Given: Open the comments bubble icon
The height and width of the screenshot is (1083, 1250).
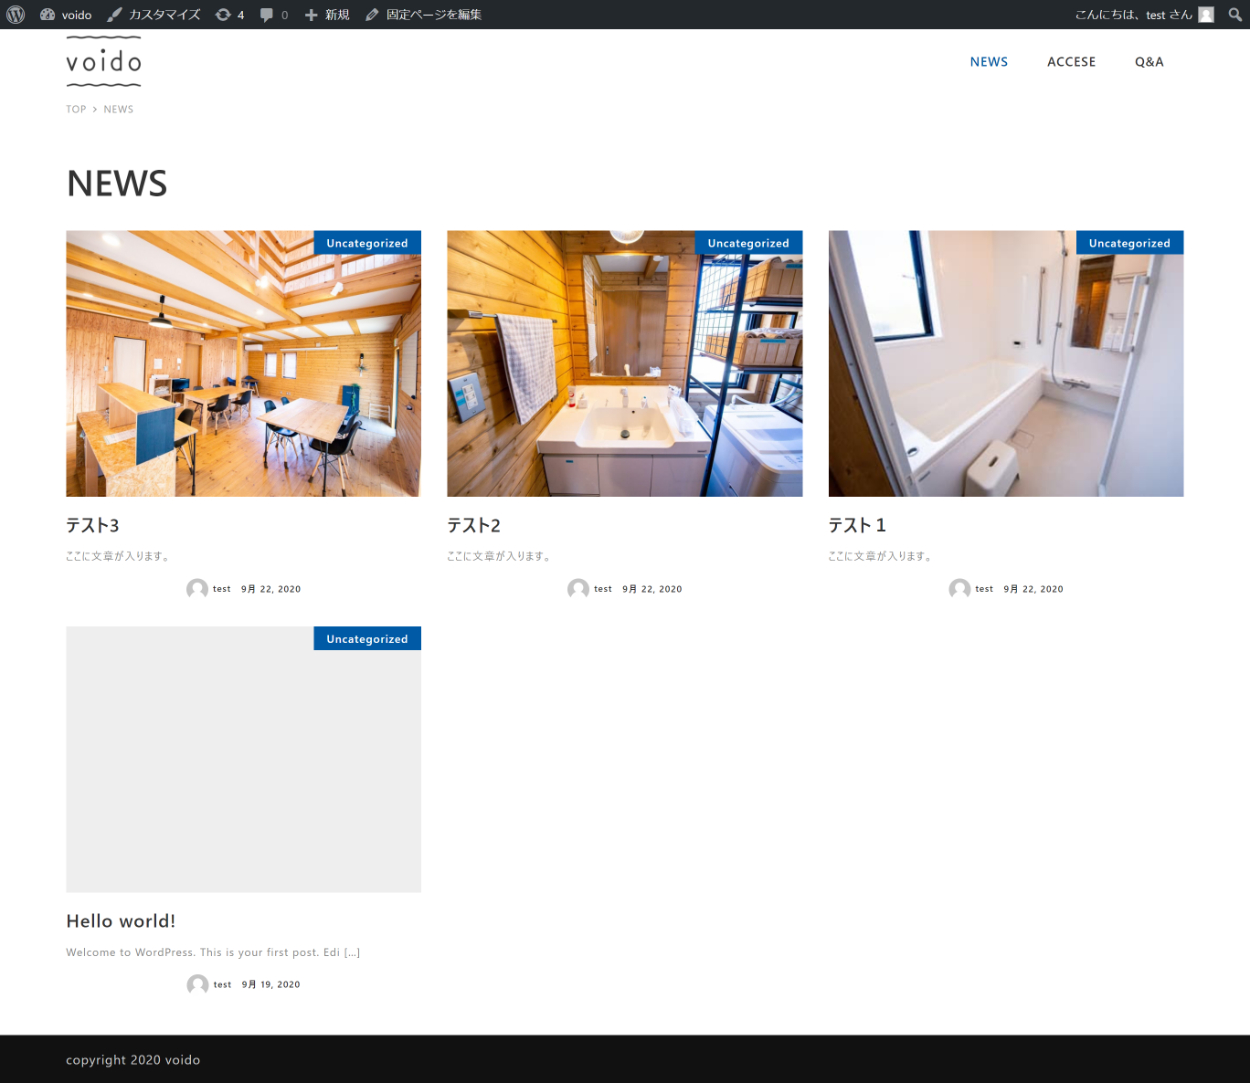Looking at the screenshot, I should pyautogui.click(x=273, y=14).
